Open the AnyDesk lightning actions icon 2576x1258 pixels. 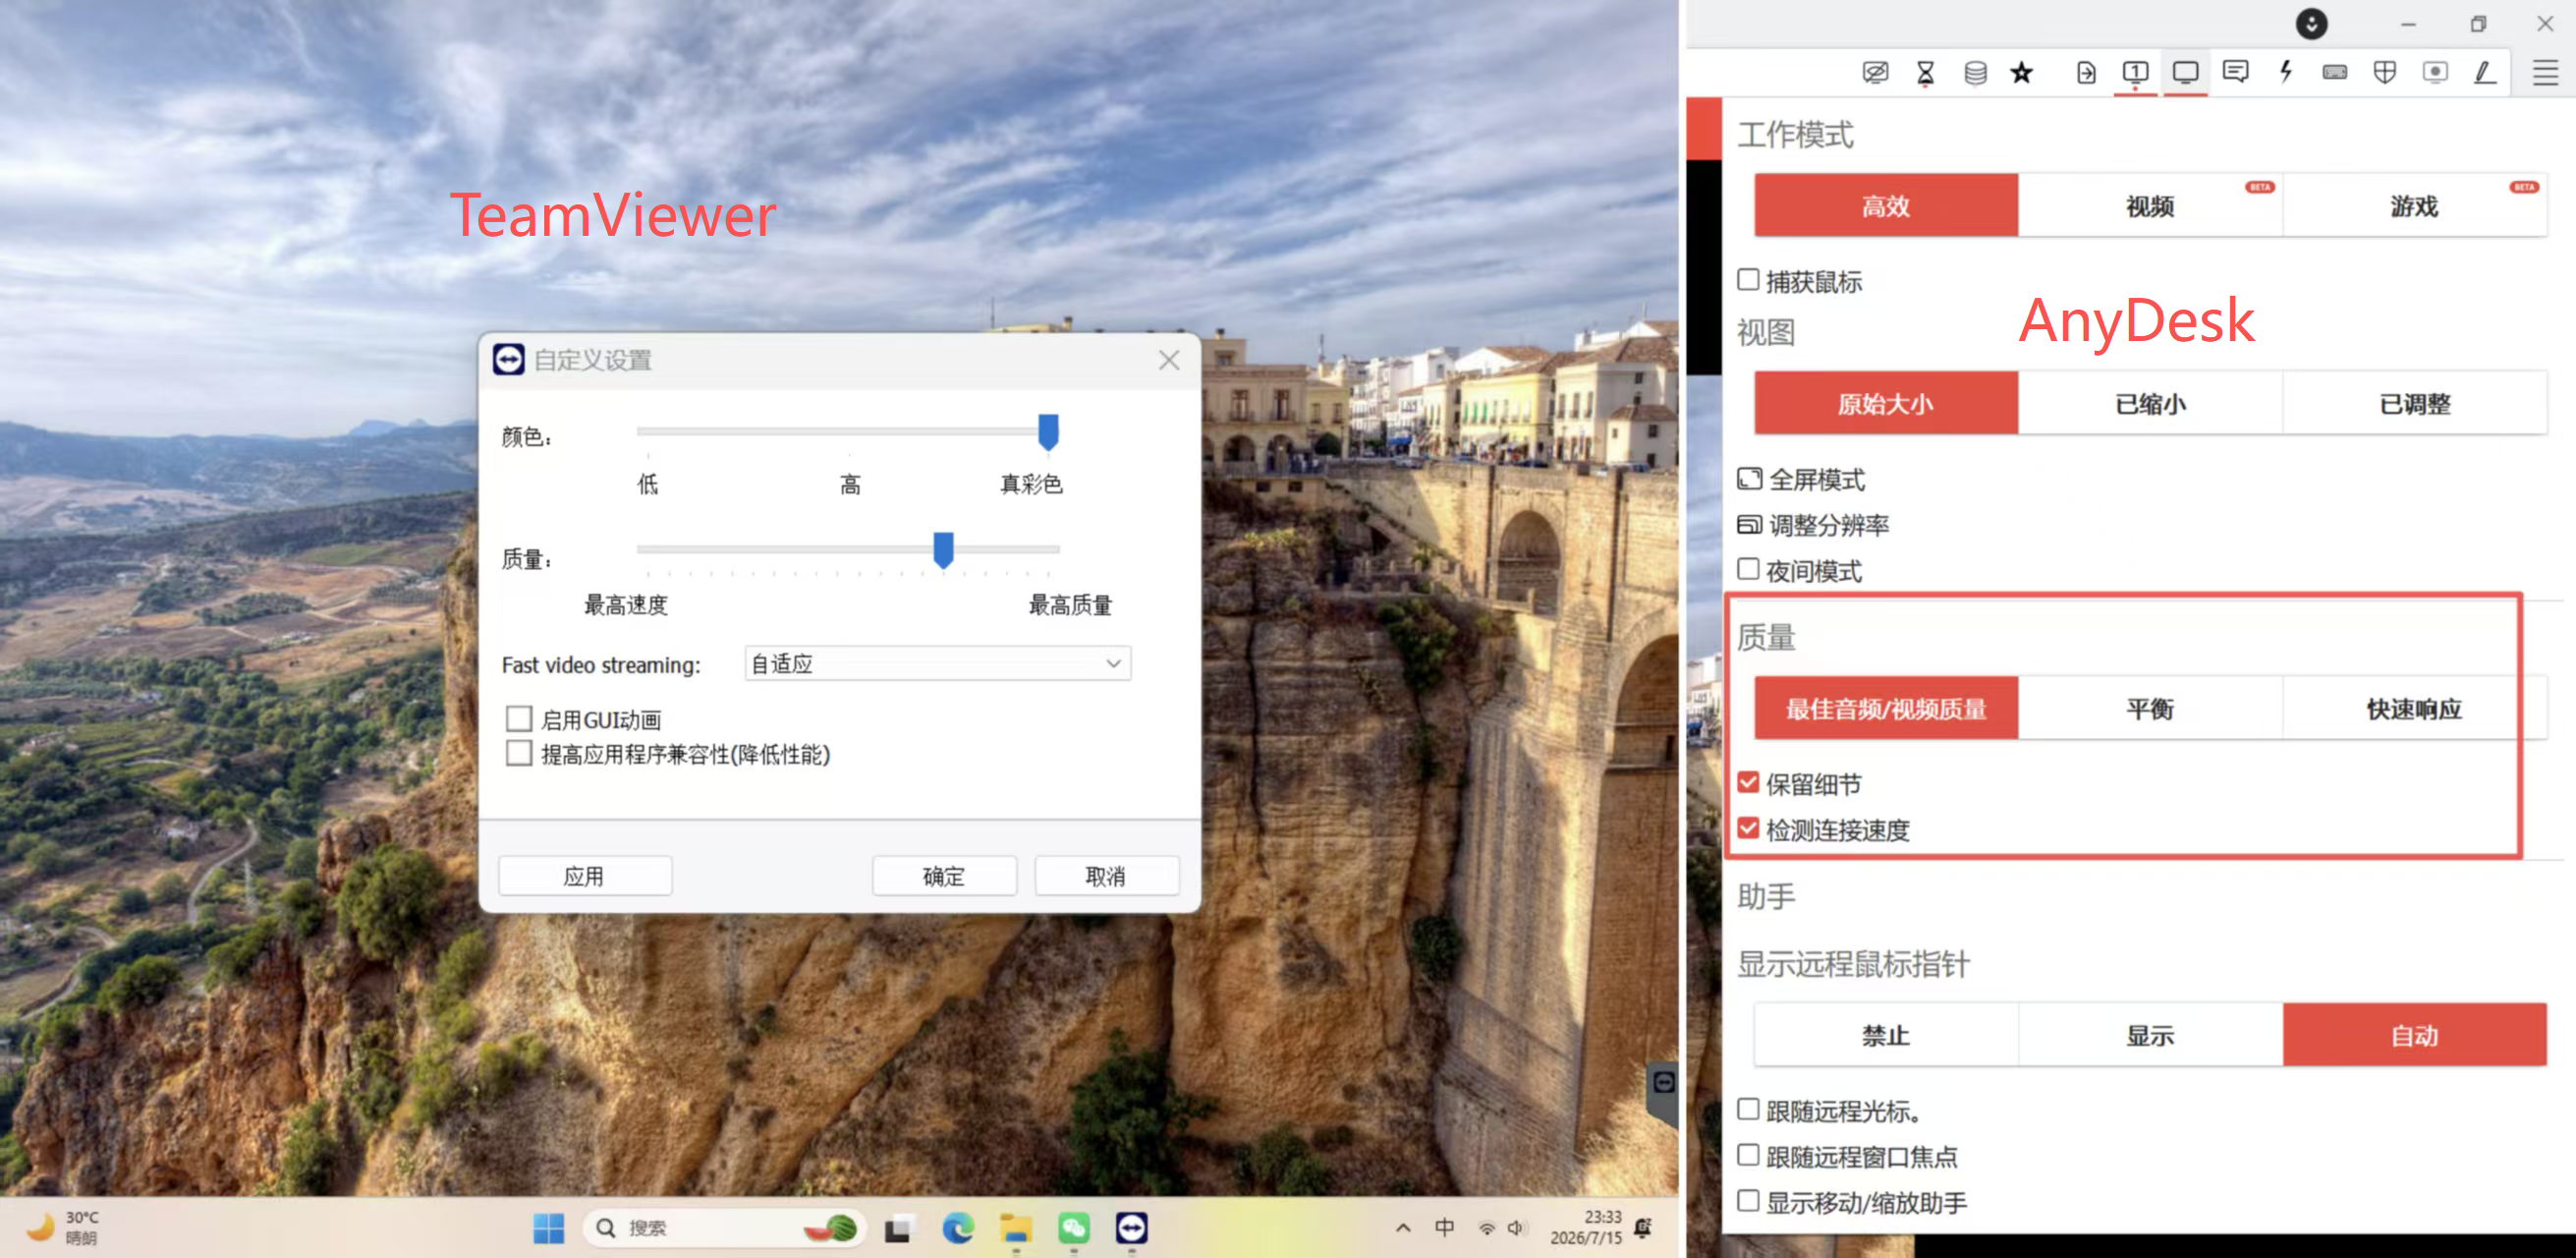(2286, 71)
